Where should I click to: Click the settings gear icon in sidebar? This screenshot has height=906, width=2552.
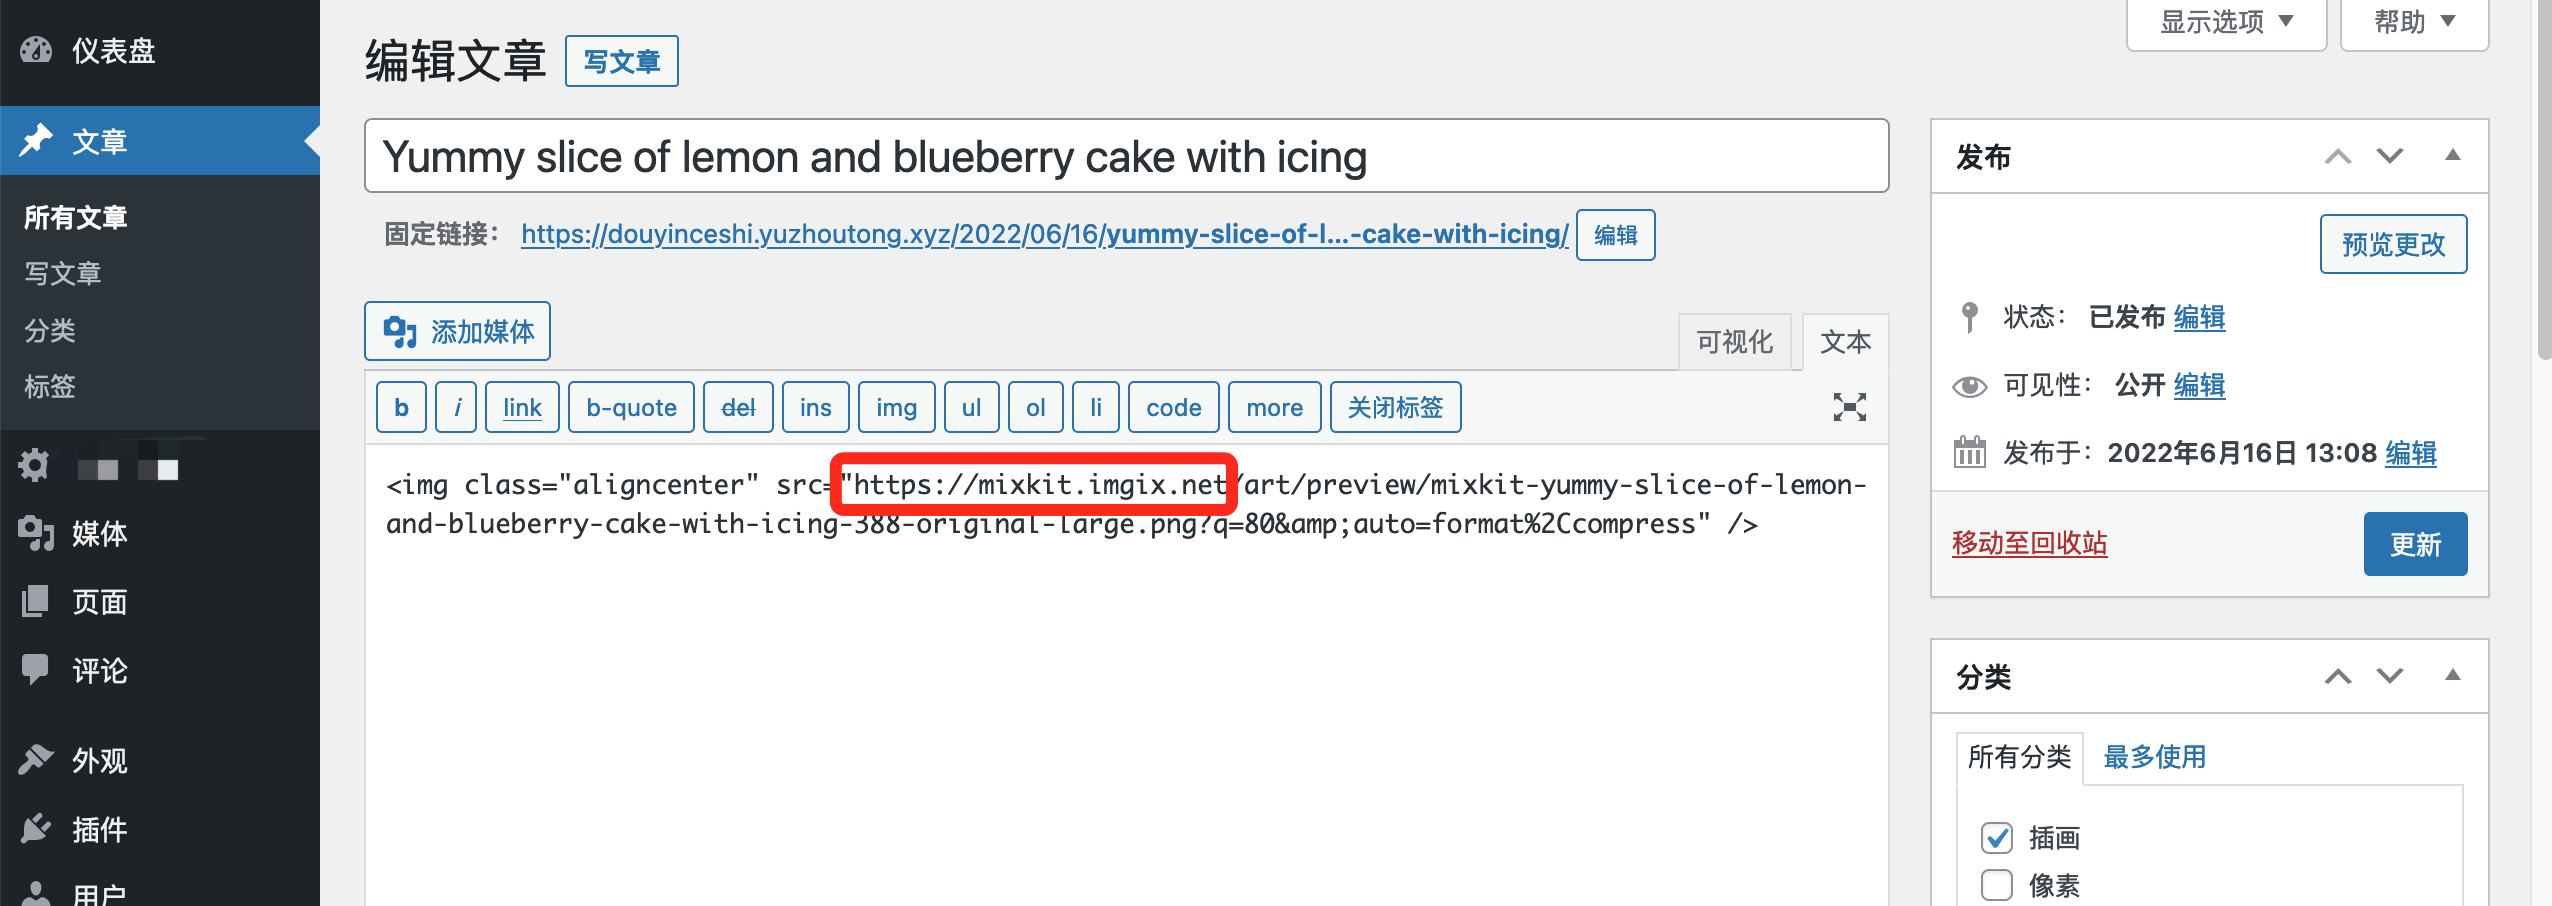point(34,465)
